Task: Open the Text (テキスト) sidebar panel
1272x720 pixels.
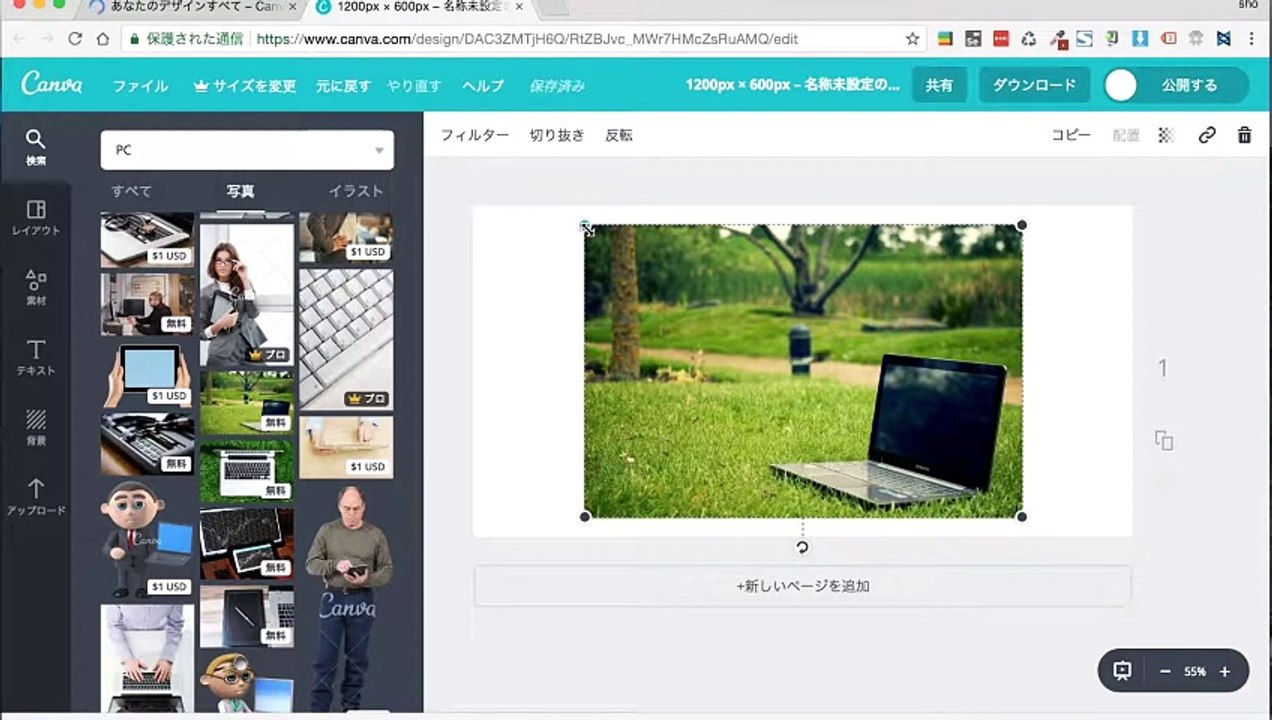Action: [35, 356]
